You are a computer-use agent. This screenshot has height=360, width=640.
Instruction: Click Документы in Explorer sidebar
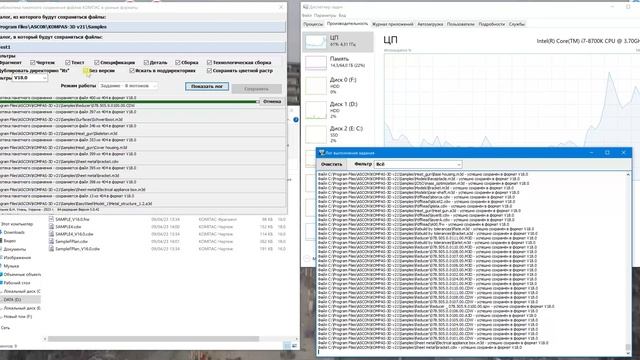[x=15, y=249]
